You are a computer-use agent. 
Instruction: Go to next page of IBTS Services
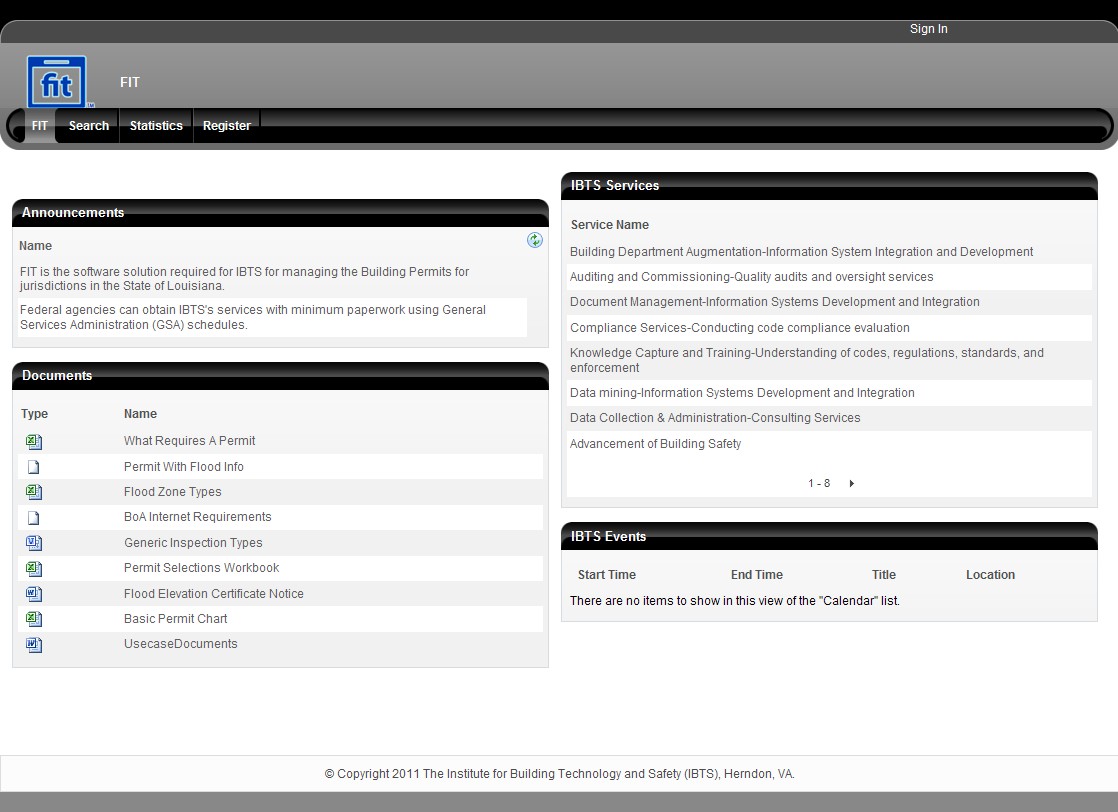851,484
